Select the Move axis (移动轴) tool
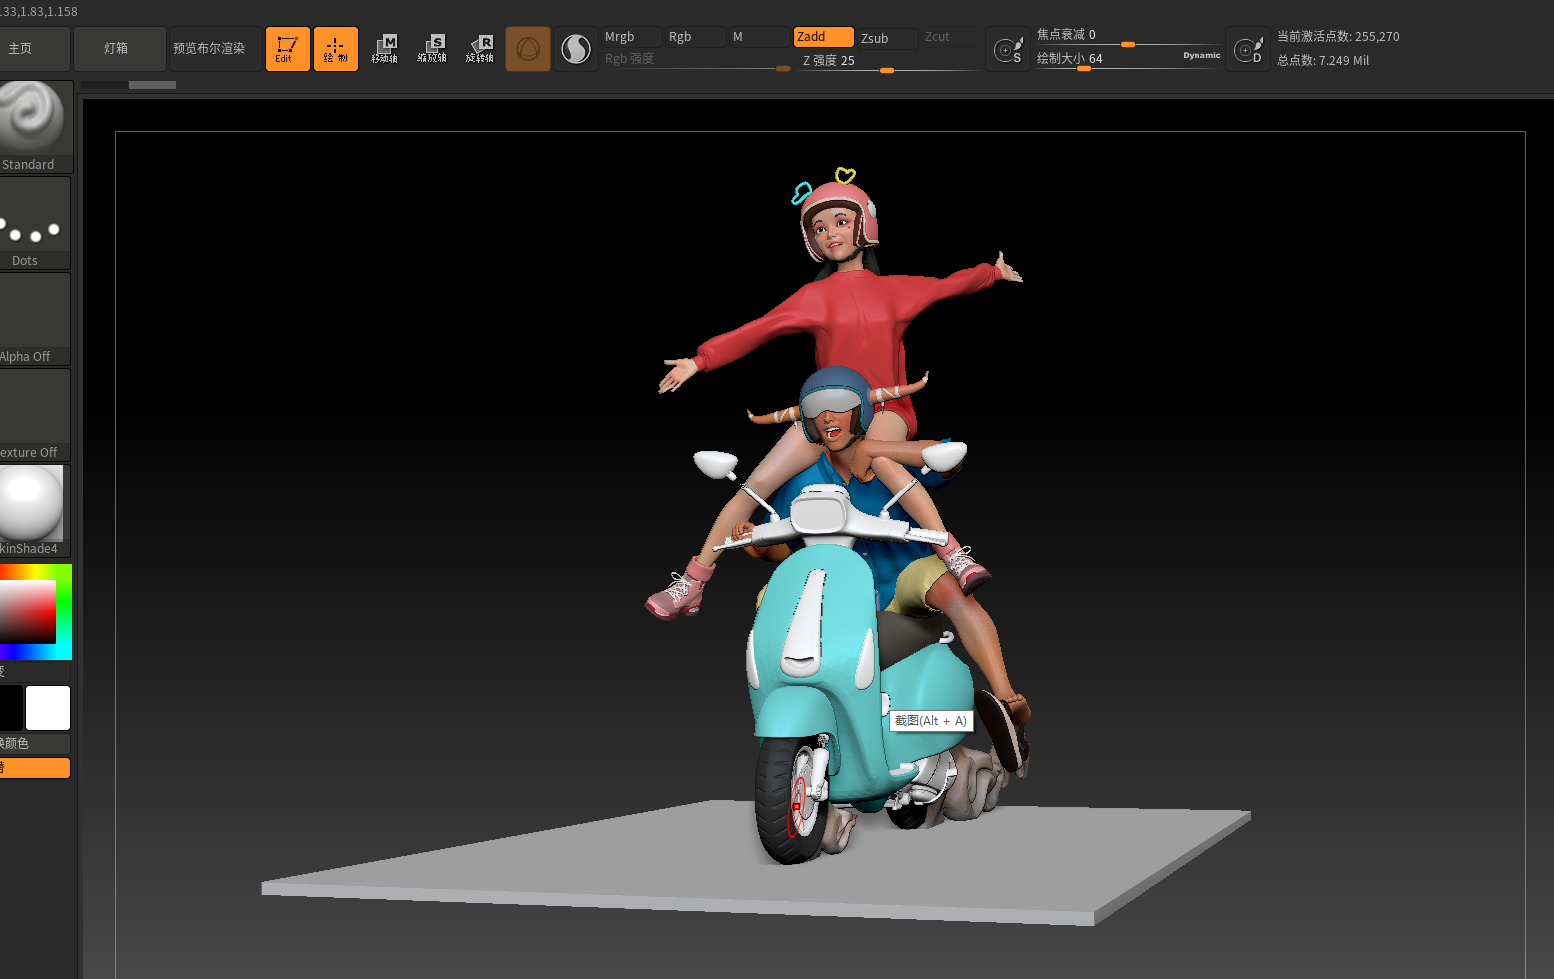1554x979 pixels. (384, 48)
